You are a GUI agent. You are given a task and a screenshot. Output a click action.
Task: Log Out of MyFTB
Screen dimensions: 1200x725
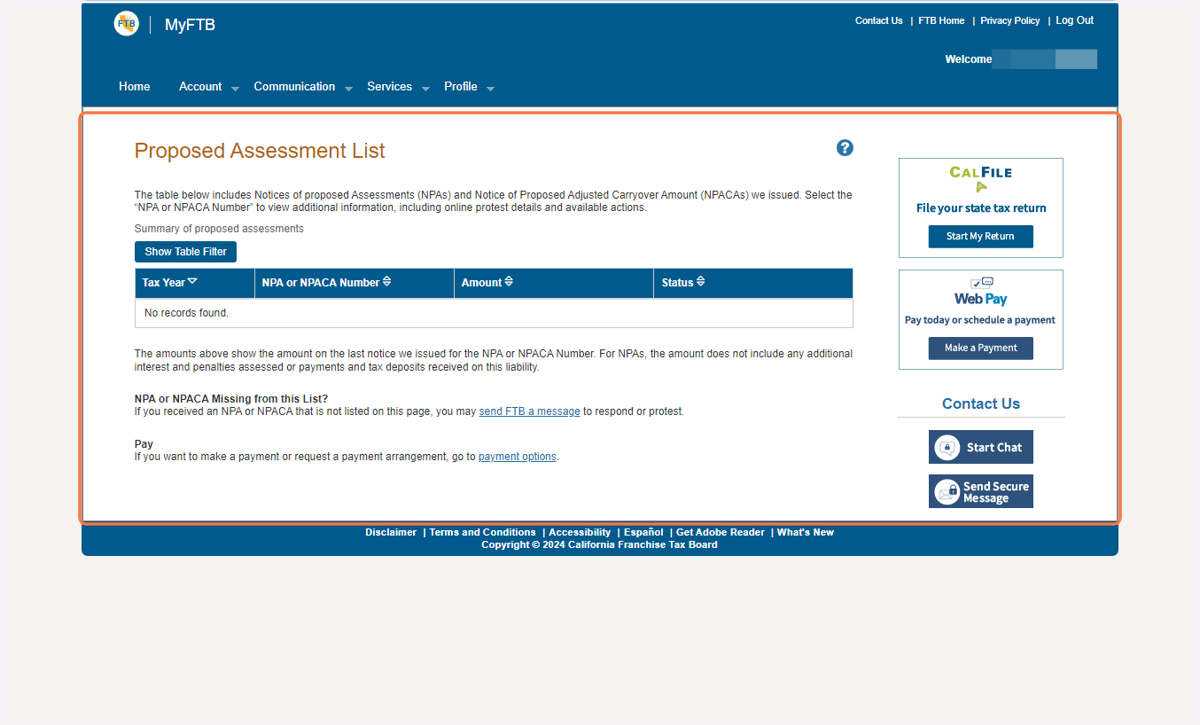point(1075,20)
